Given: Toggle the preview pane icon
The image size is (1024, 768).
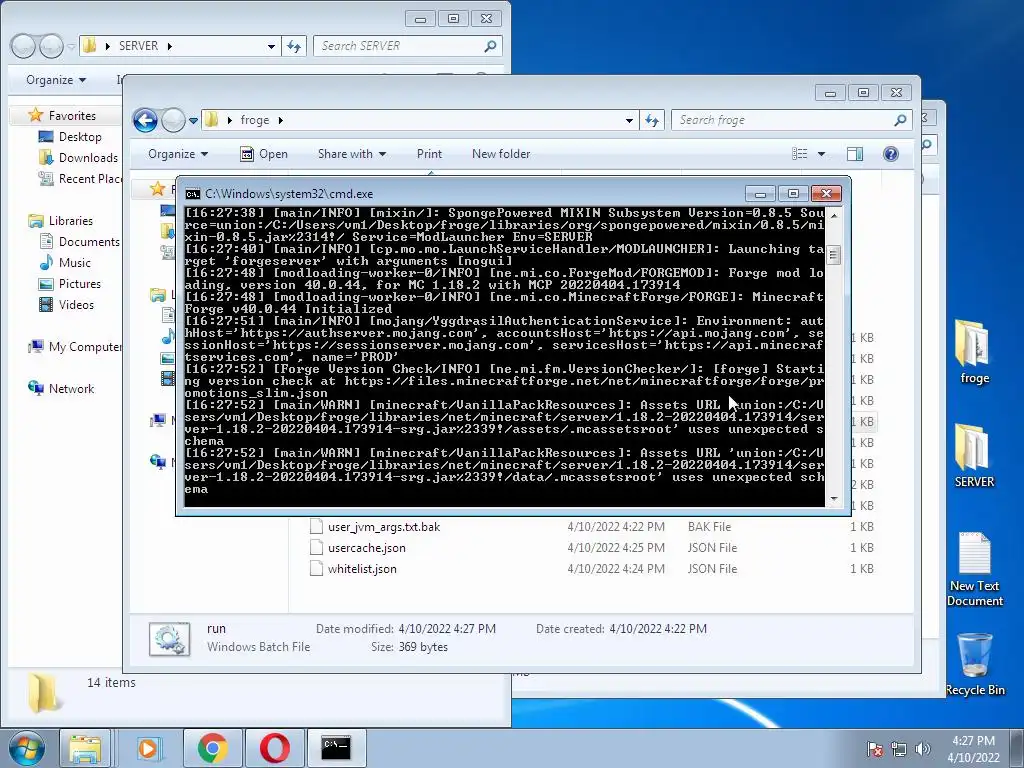Looking at the screenshot, I should pyautogui.click(x=855, y=154).
